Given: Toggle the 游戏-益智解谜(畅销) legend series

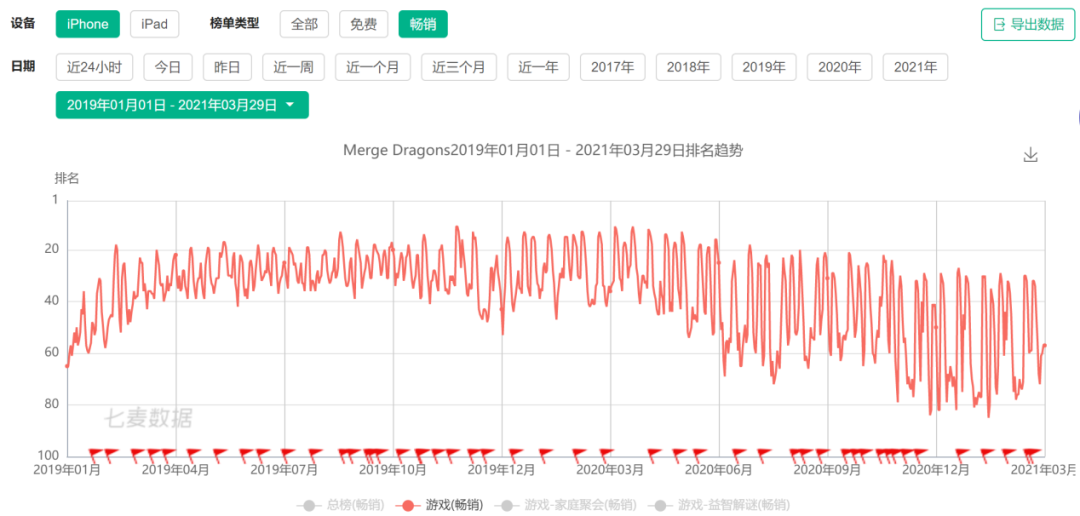Looking at the screenshot, I should [720, 505].
